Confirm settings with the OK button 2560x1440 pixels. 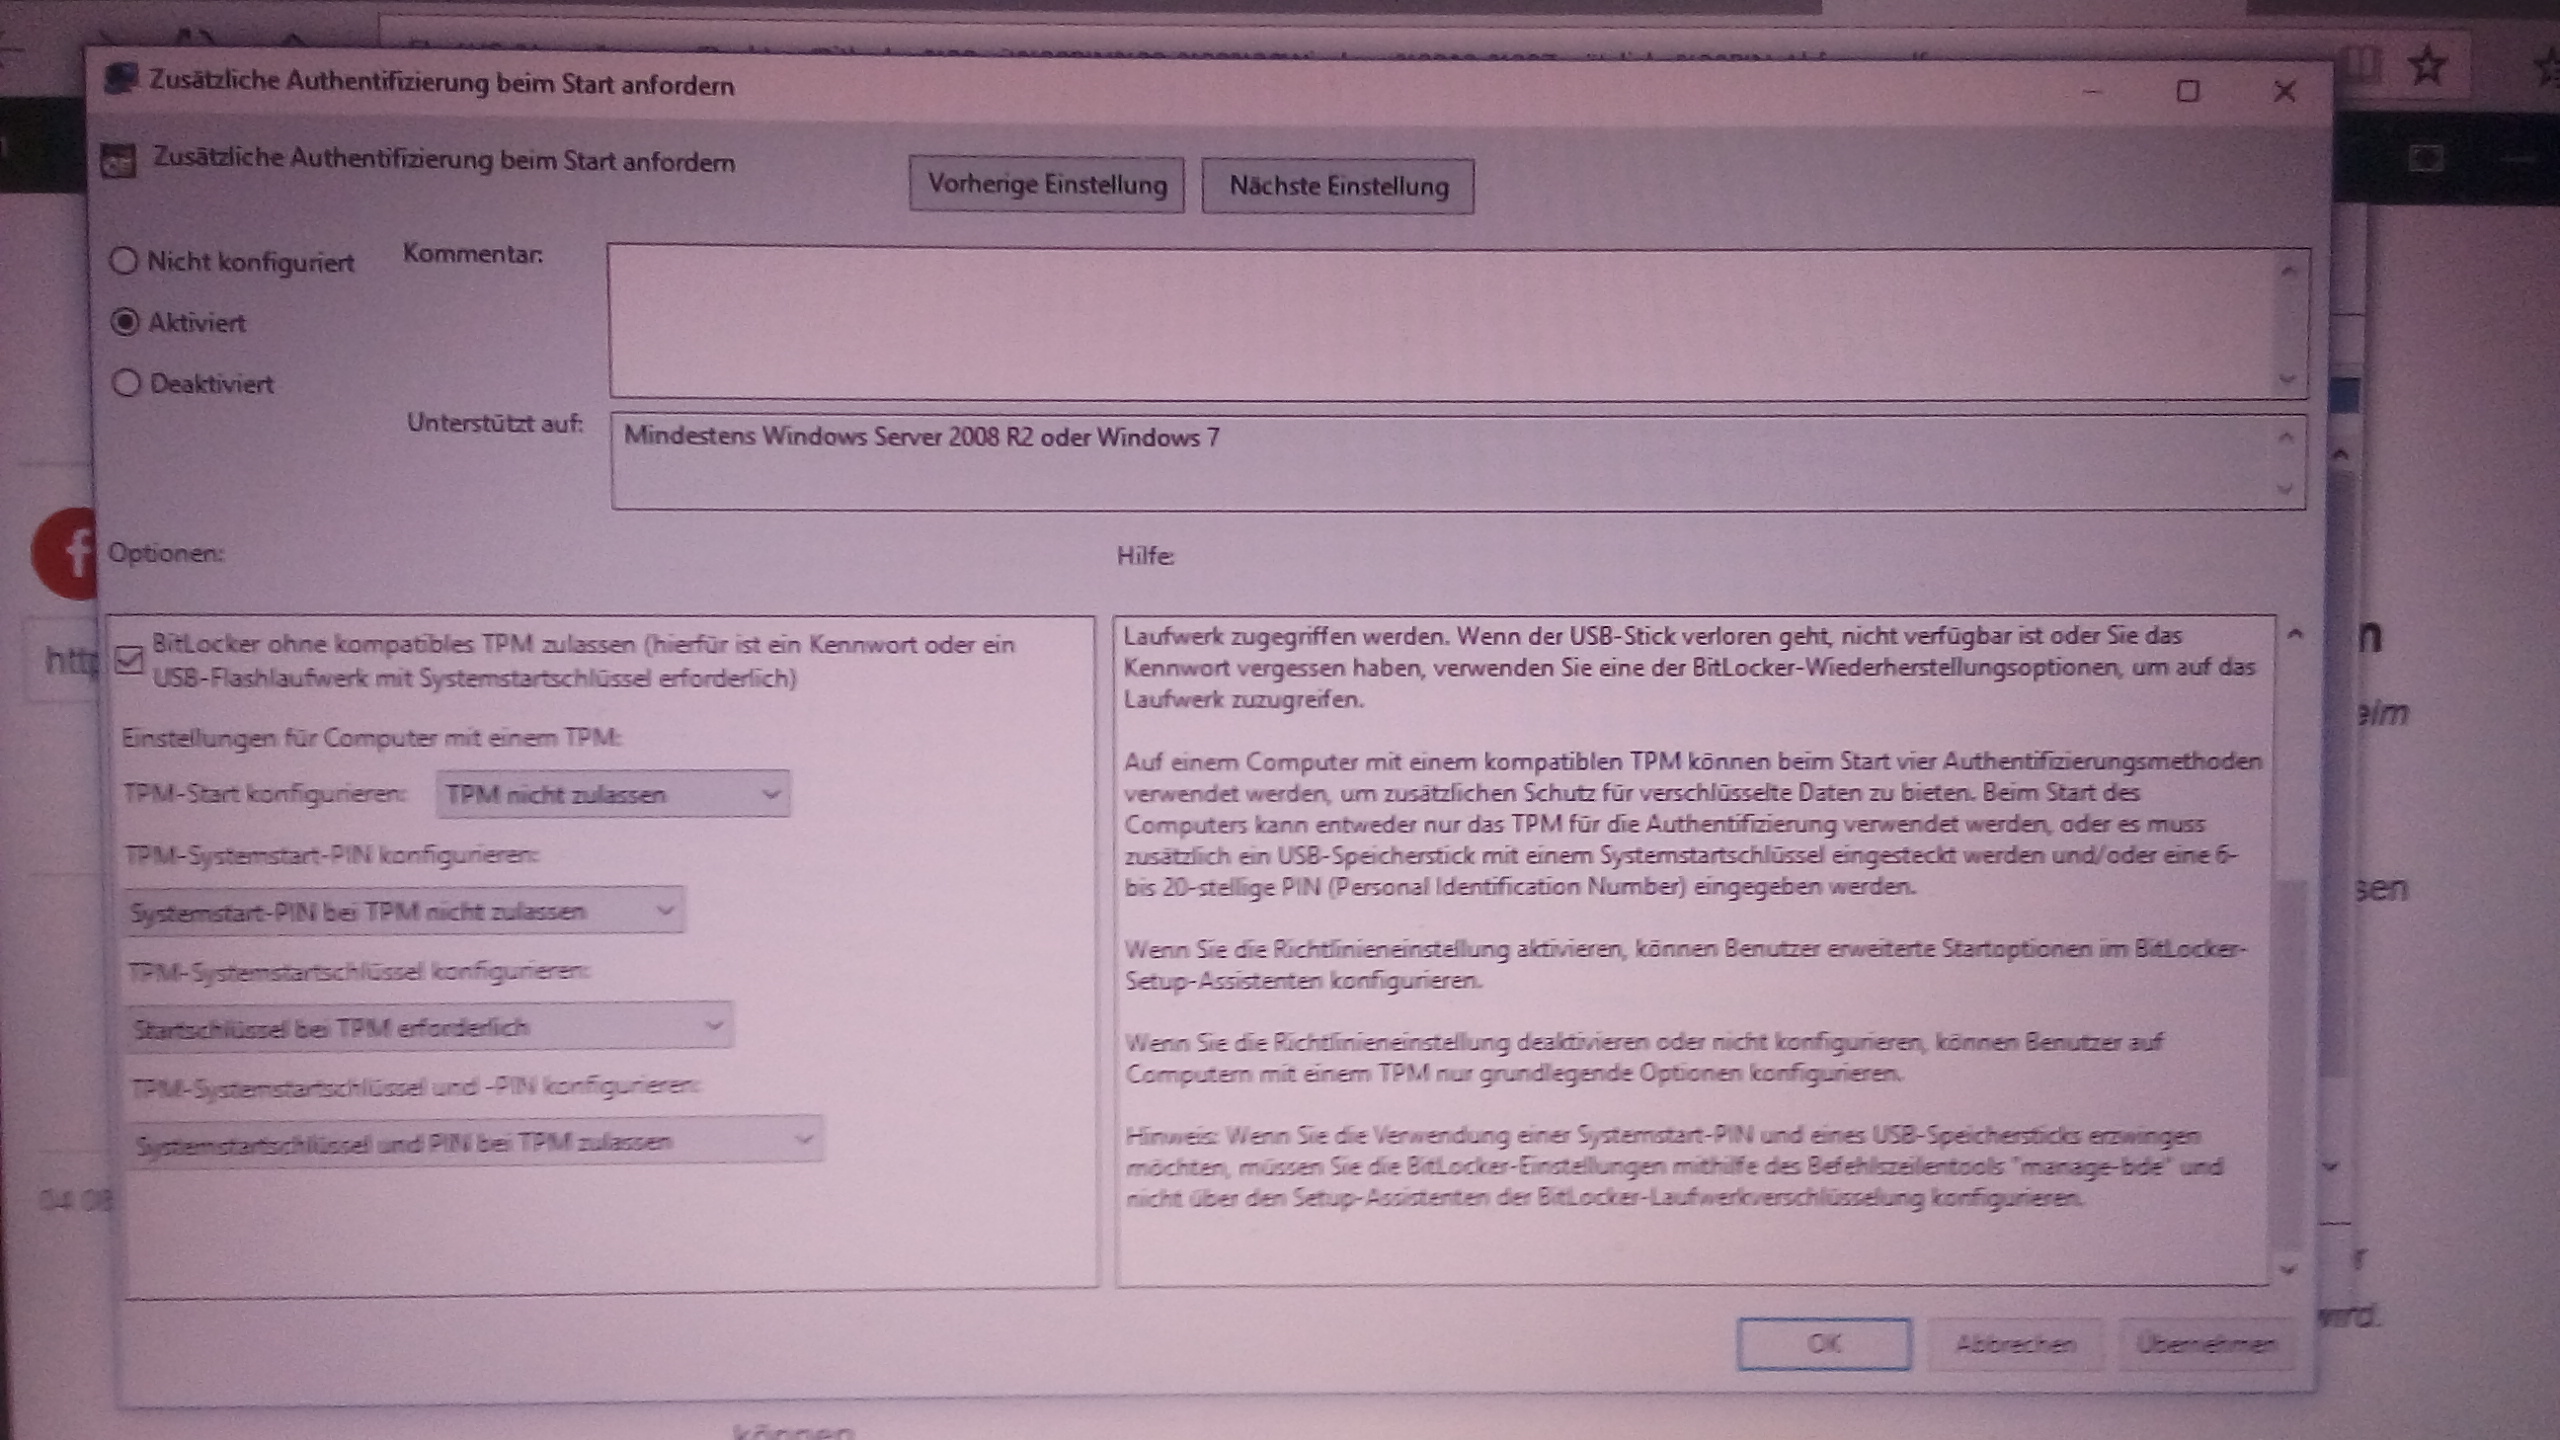click(x=1823, y=1343)
